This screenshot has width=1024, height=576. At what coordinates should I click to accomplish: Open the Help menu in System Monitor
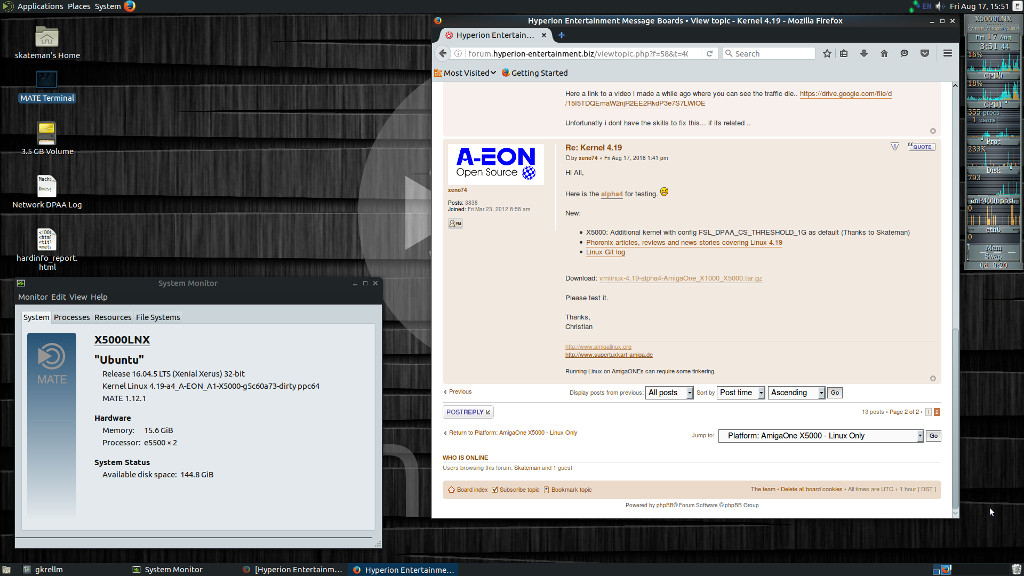click(99, 297)
